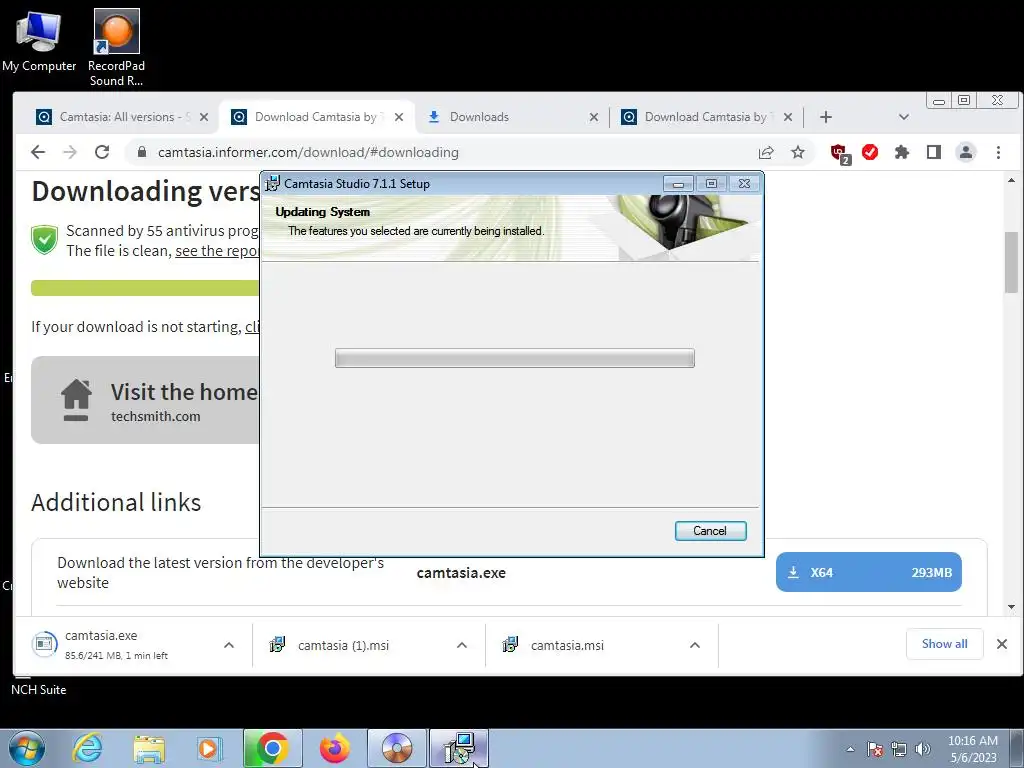Reload the camtasia.informer.com page
Viewport: 1024px width, 768px height.
tap(102, 152)
